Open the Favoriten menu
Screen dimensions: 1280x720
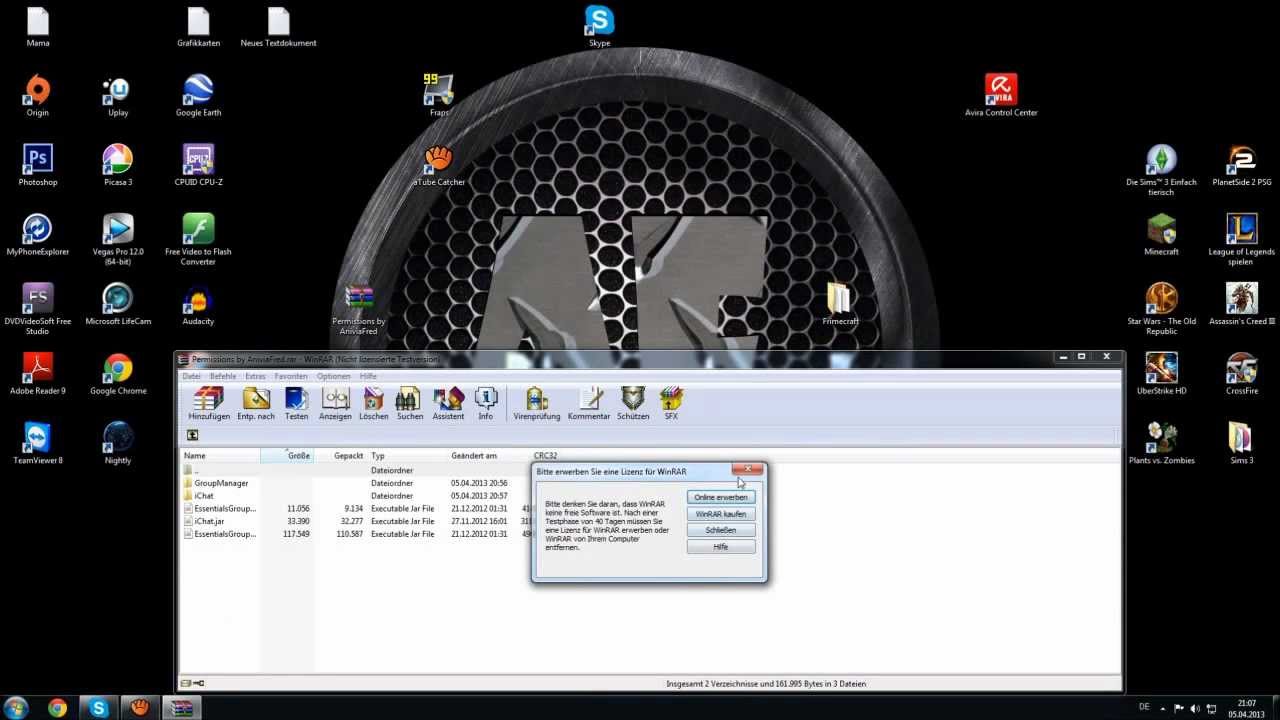[x=291, y=376]
